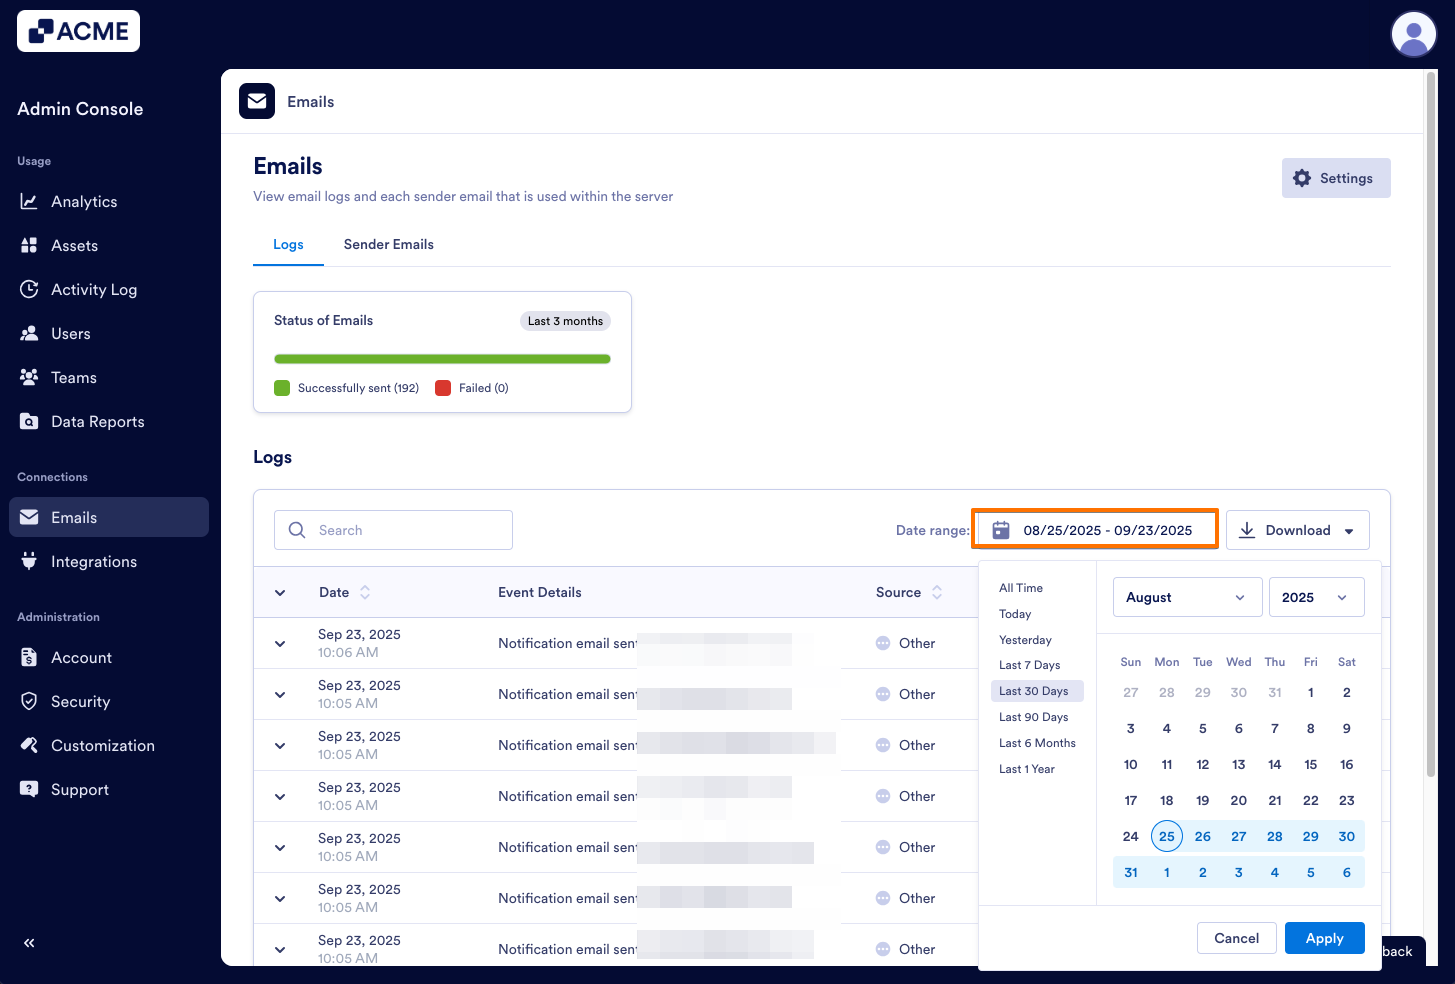The width and height of the screenshot is (1455, 984).
Task: Click the Search logs input field
Action: click(393, 529)
